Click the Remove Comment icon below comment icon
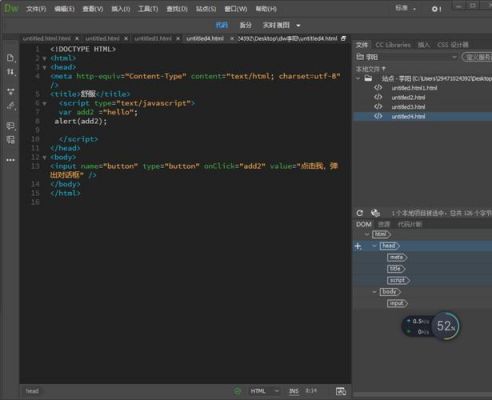This screenshot has width=492, height=400. [x=10, y=140]
